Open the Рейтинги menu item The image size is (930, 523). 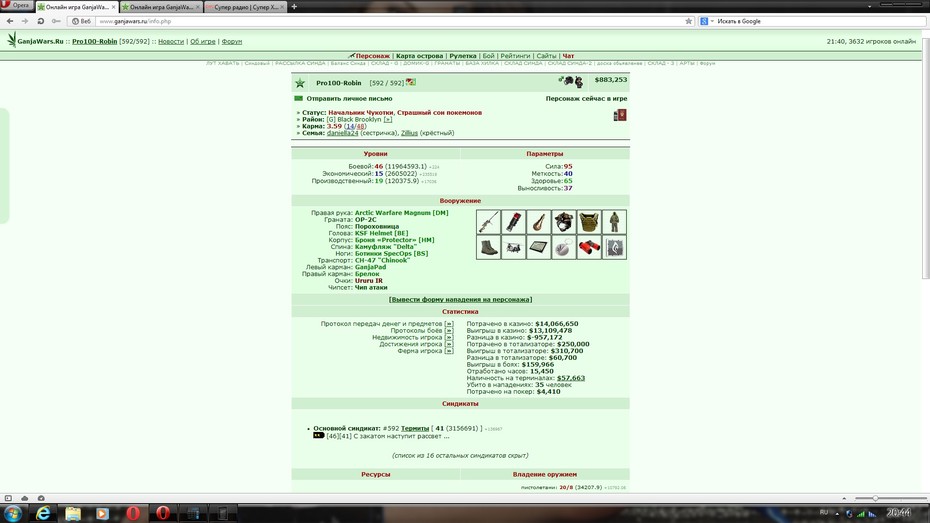(x=515, y=56)
